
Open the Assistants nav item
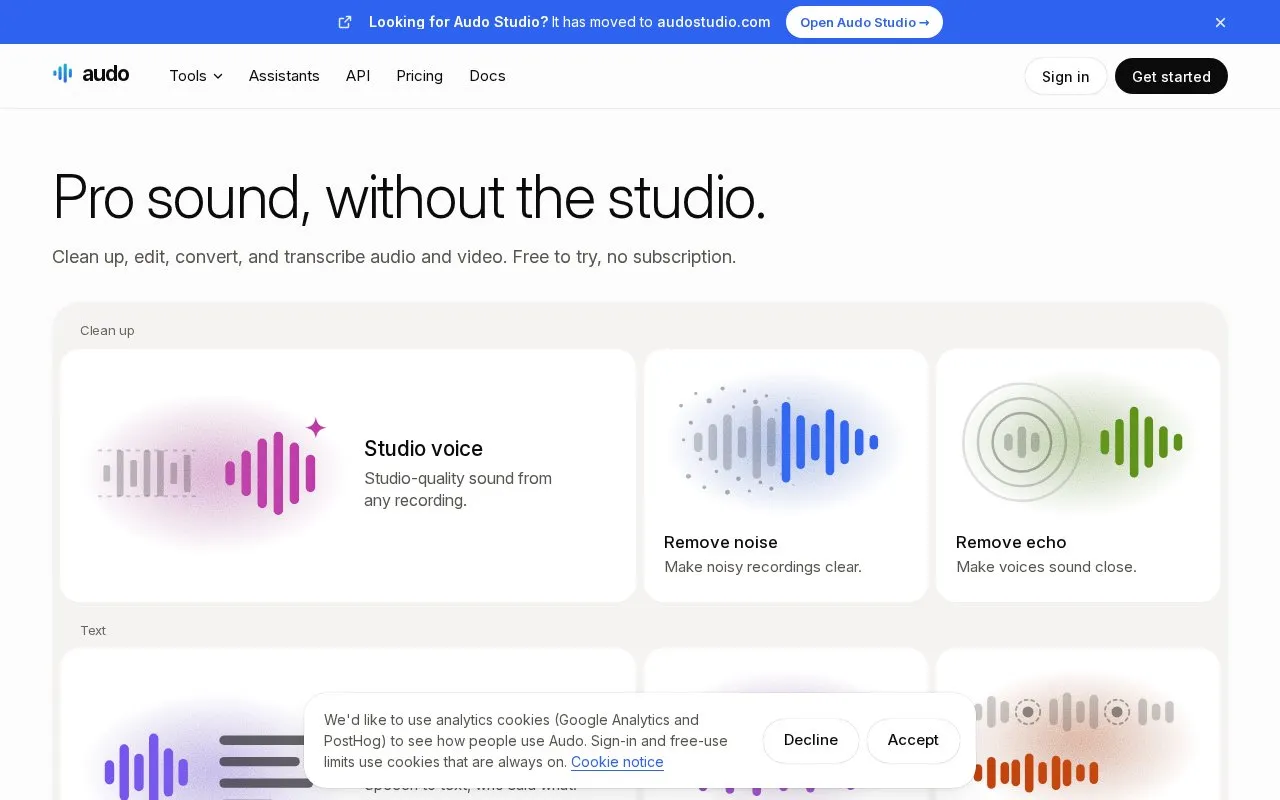(284, 76)
